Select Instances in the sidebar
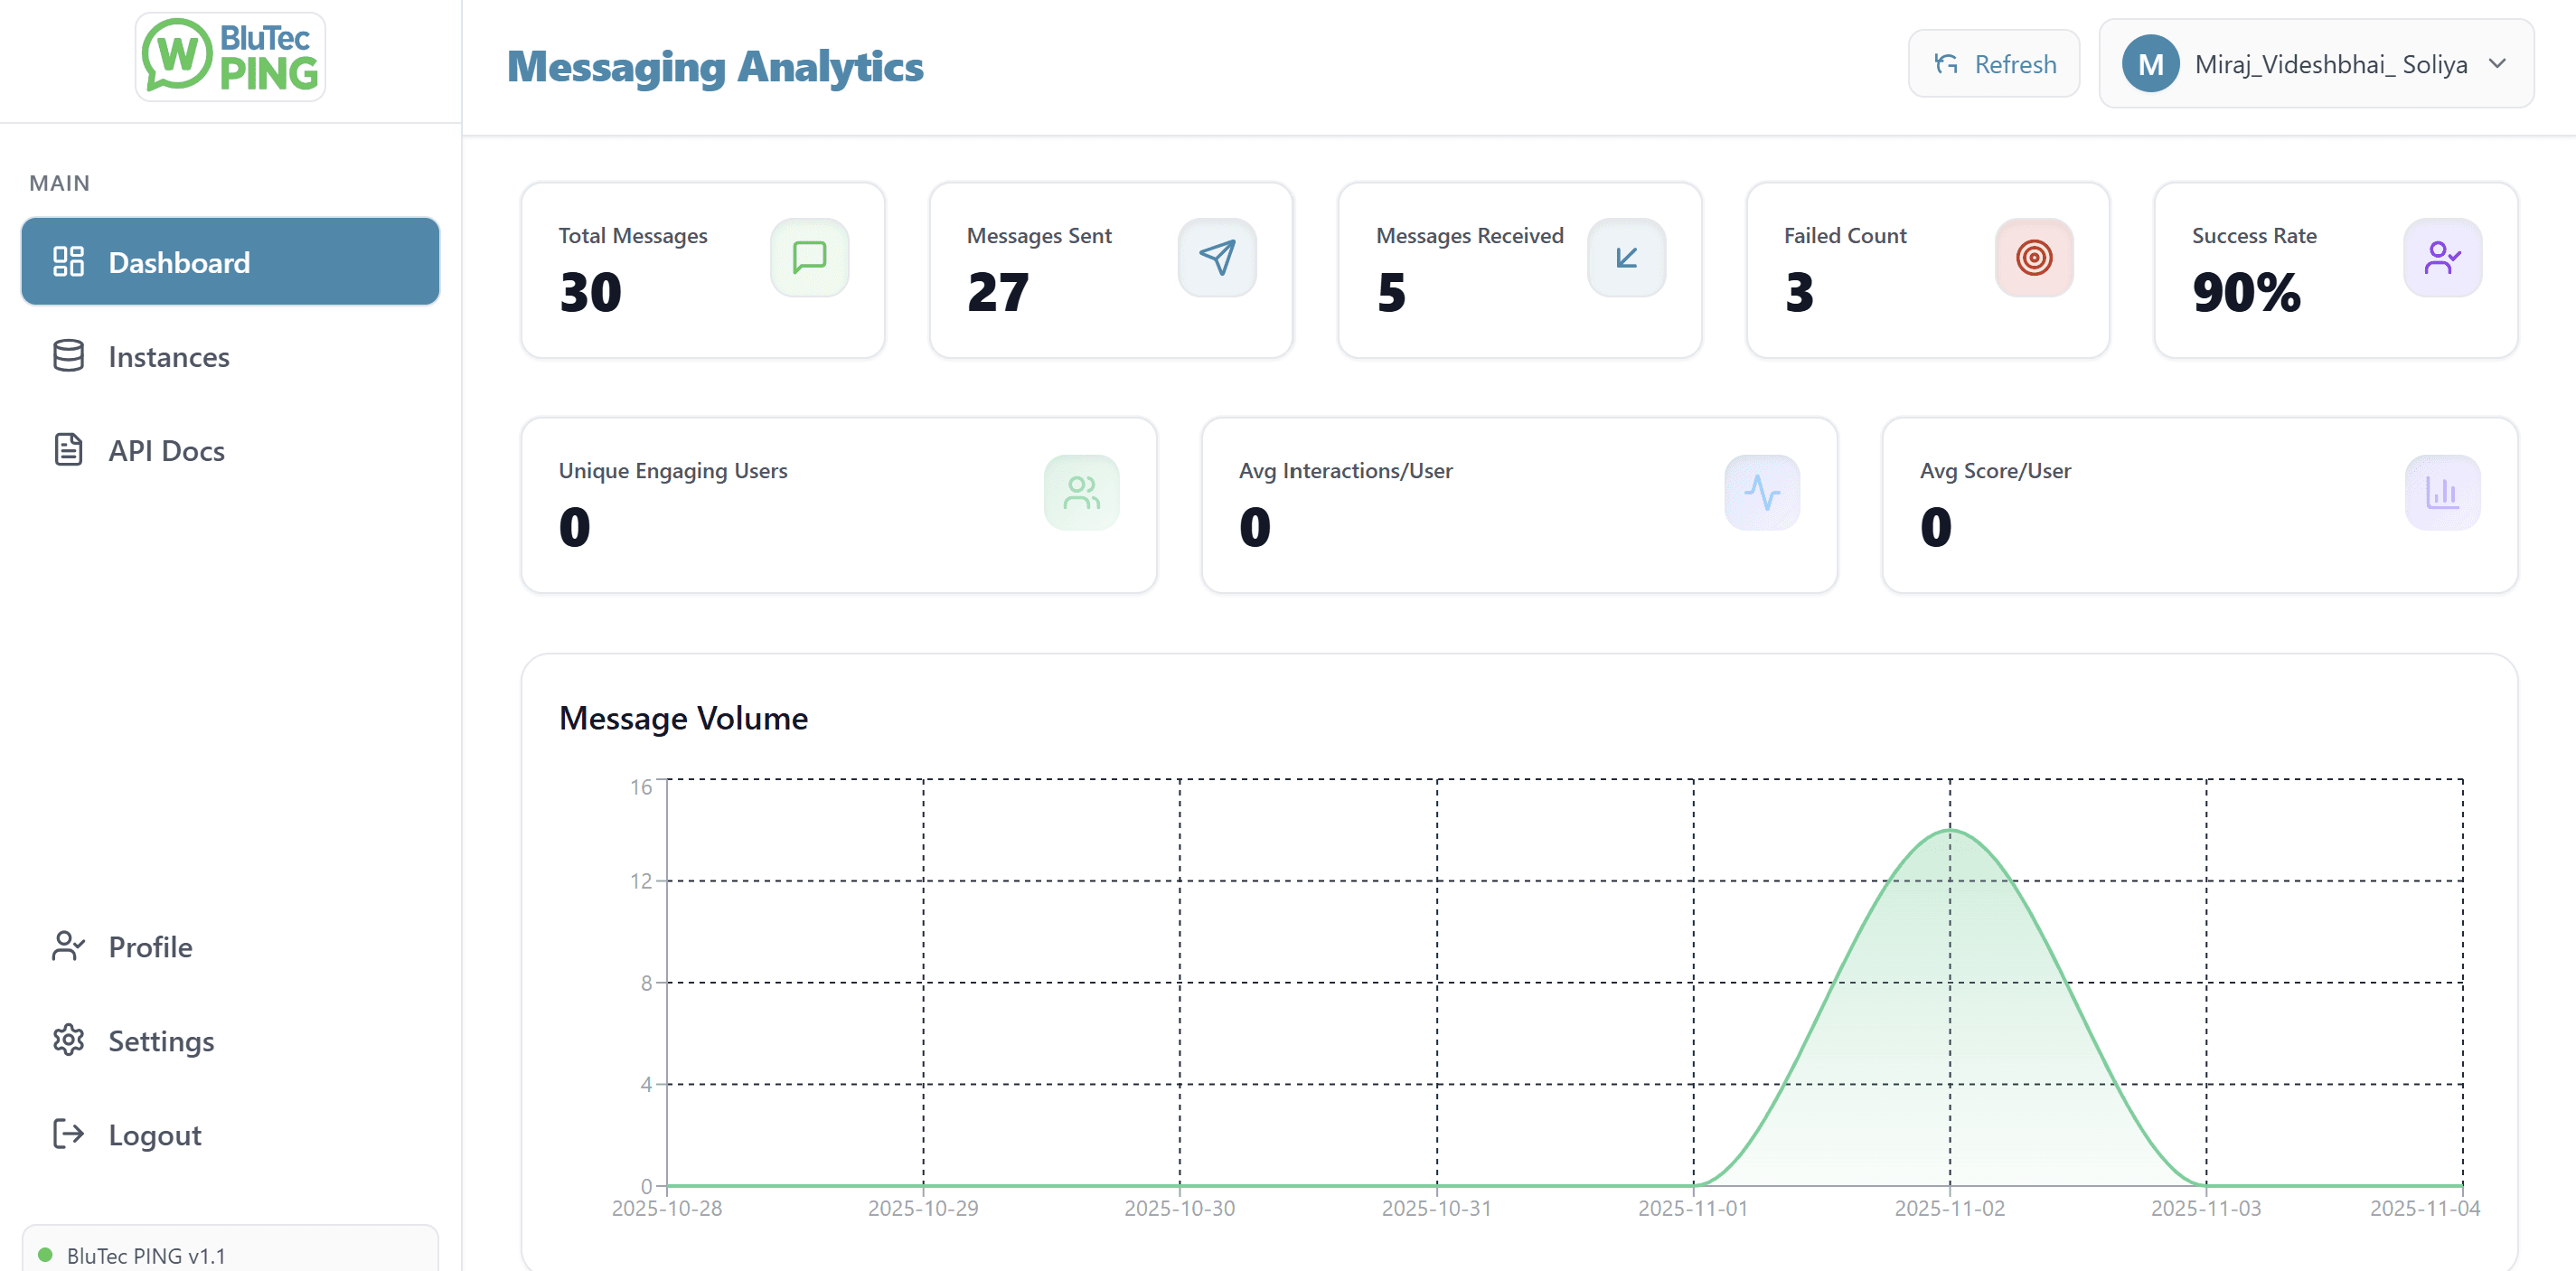This screenshot has width=2576, height=1271. 168,356
